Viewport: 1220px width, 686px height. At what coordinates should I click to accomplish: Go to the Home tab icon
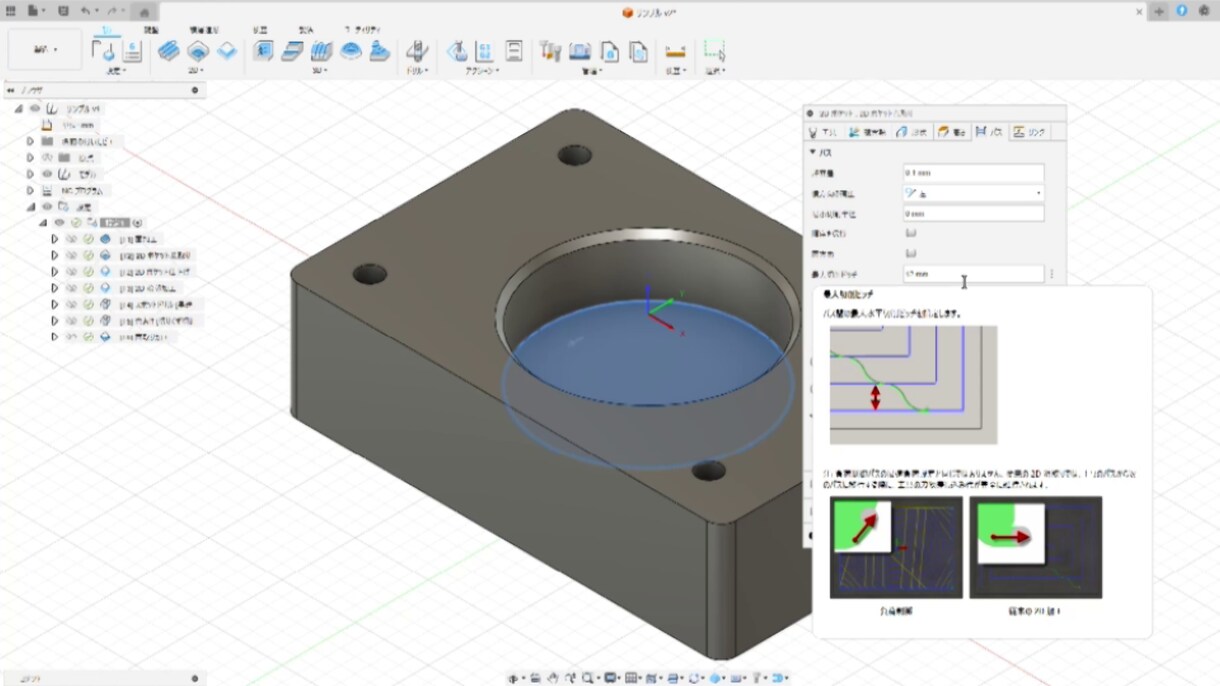[x=144, y=12]
